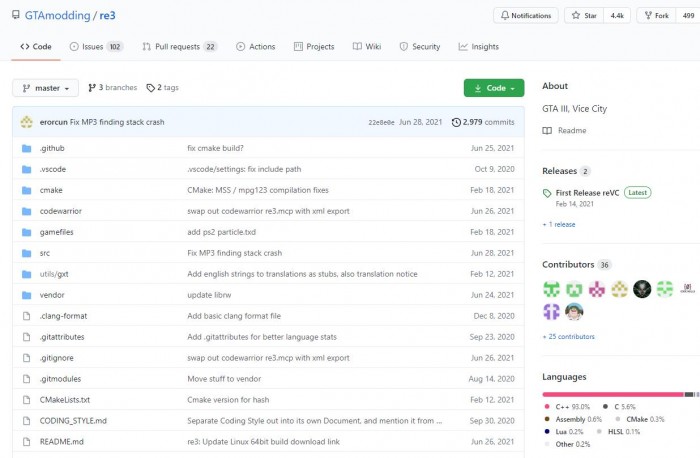Viewport: 700px width, 458px height.
Task: Click the .github folder icon
Action: [x=27, y=148]
